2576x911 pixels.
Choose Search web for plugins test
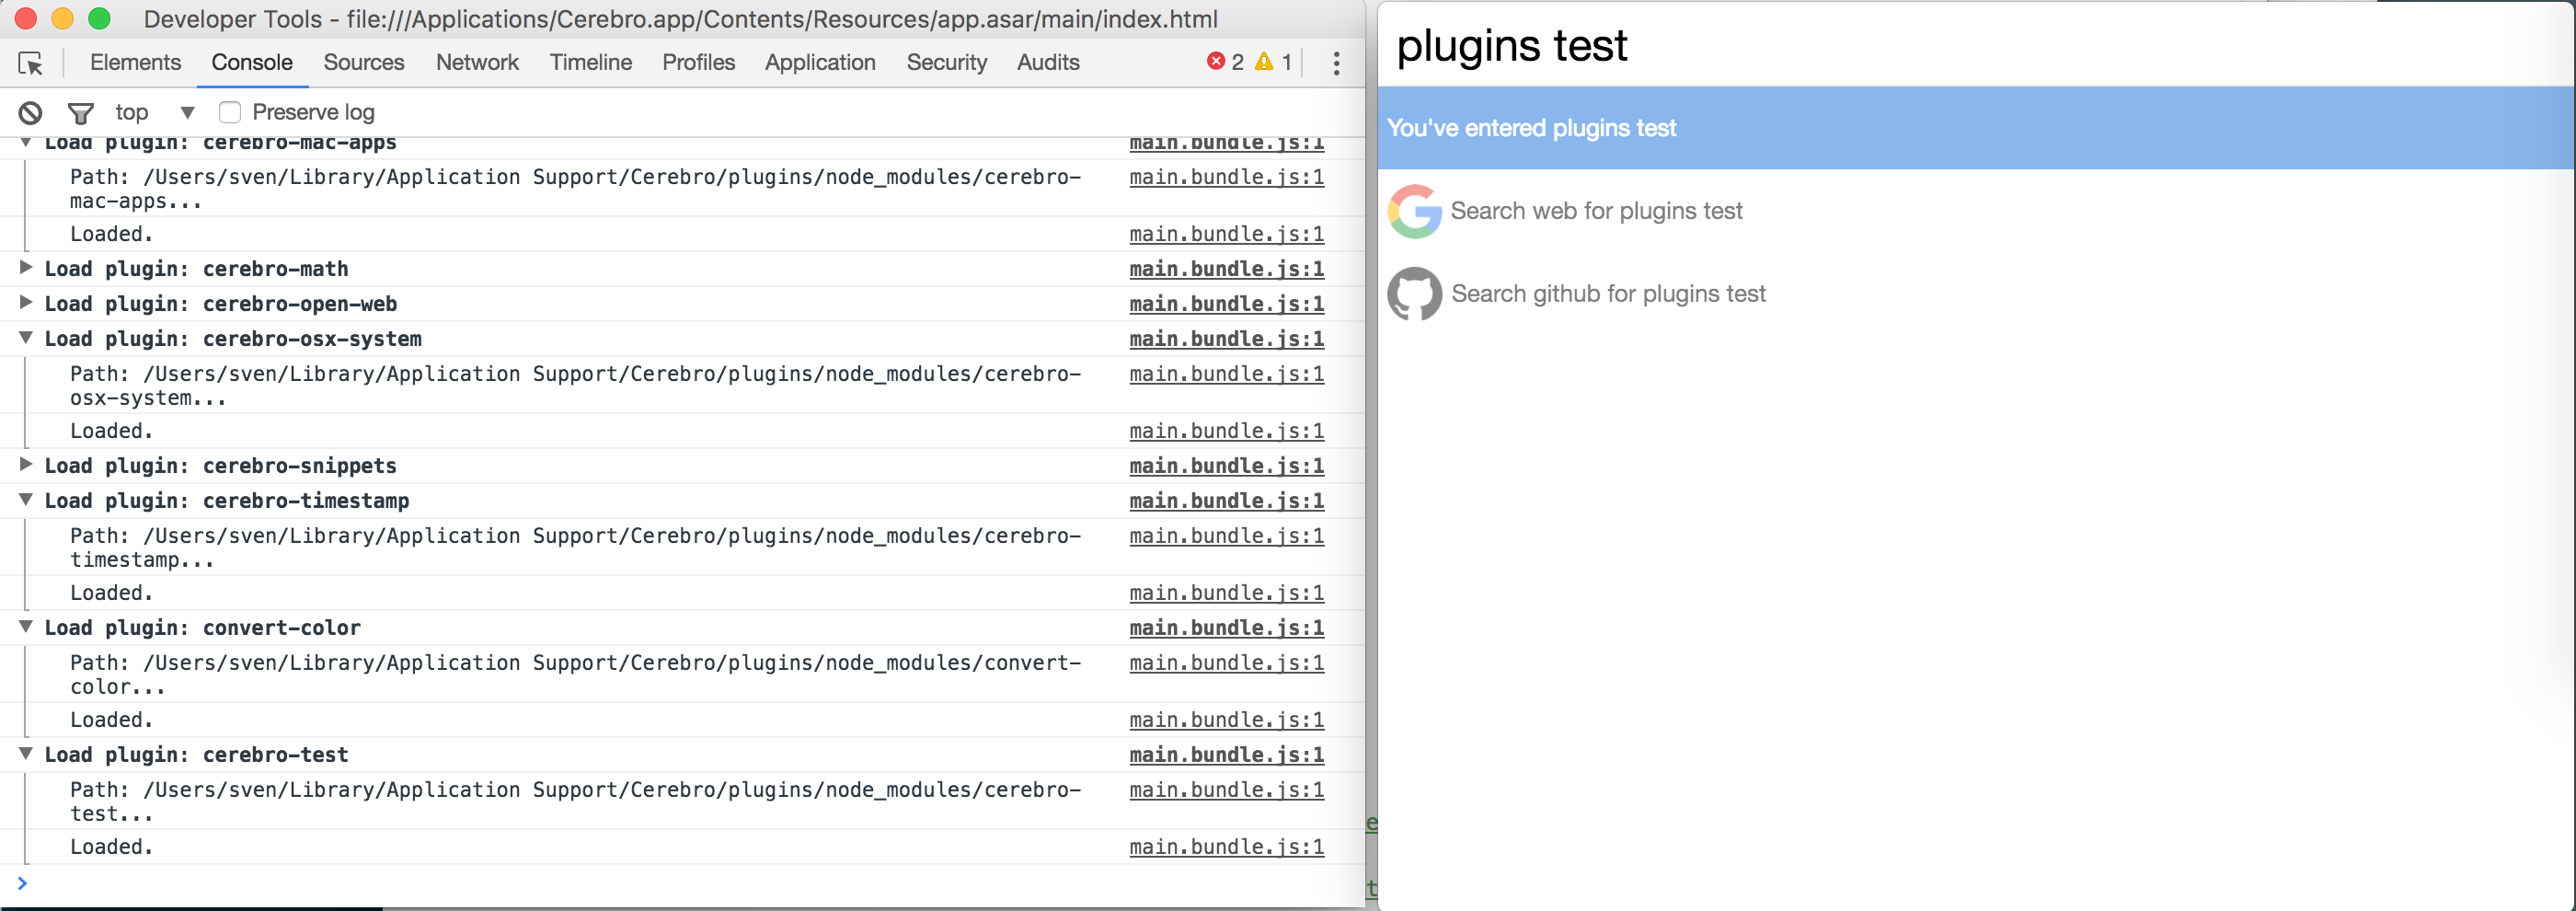tap(1976, 211)
